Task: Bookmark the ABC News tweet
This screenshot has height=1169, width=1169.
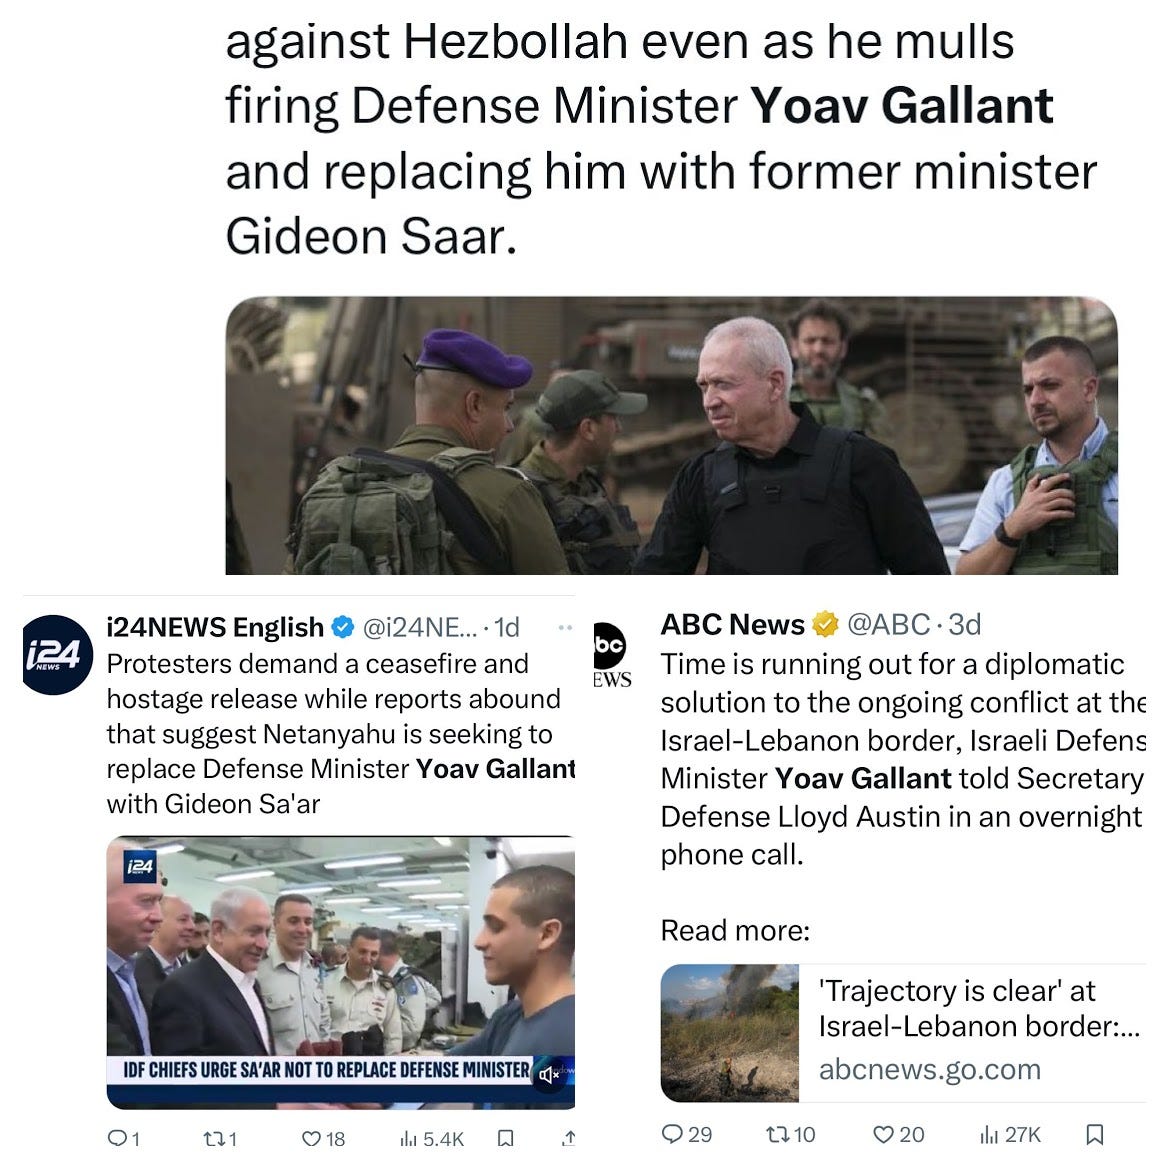Action: point(1094,1134)
